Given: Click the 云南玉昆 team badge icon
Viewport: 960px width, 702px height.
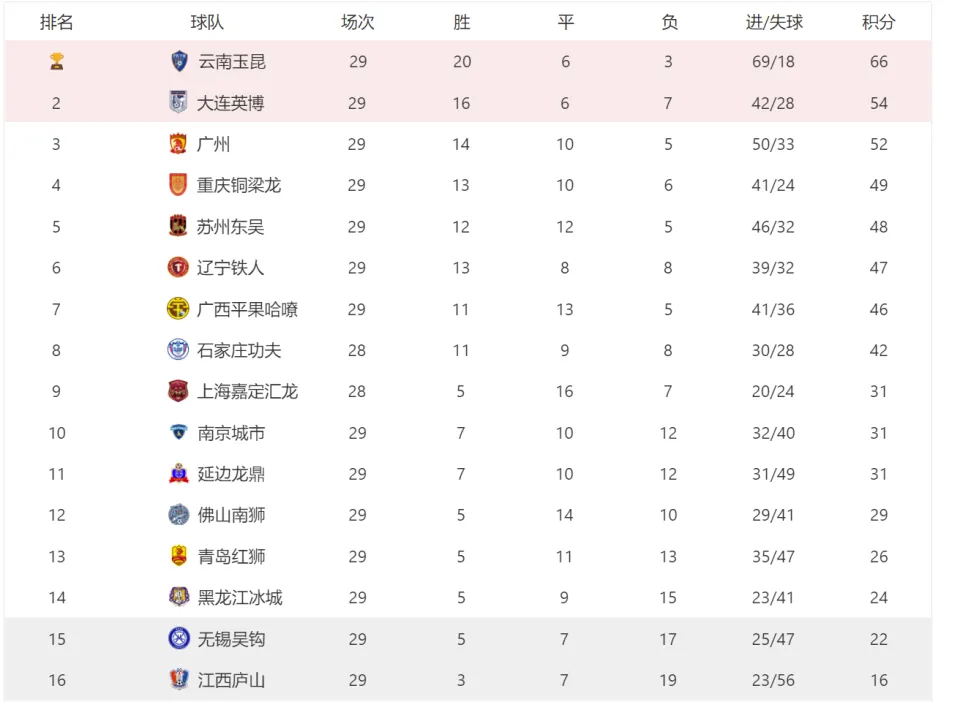Looking at the screenshot, I should 179,61.
